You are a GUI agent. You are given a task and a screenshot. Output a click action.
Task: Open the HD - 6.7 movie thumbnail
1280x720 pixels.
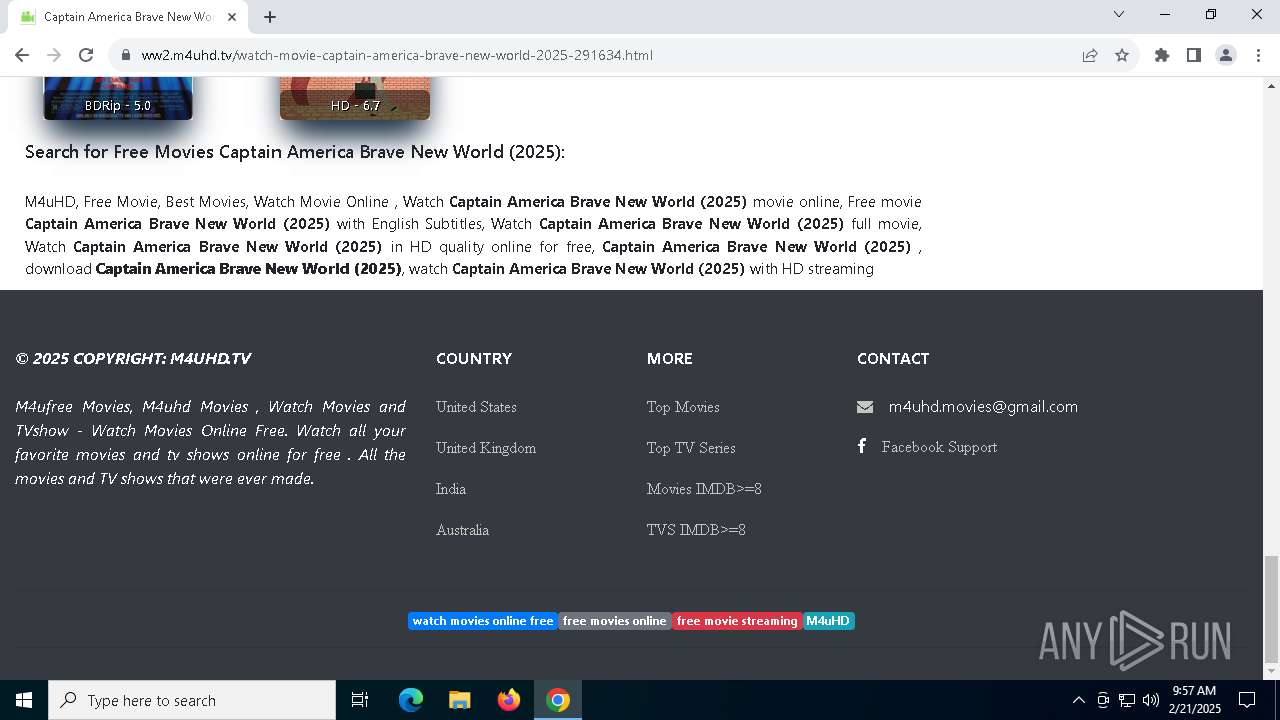point(355,98)
